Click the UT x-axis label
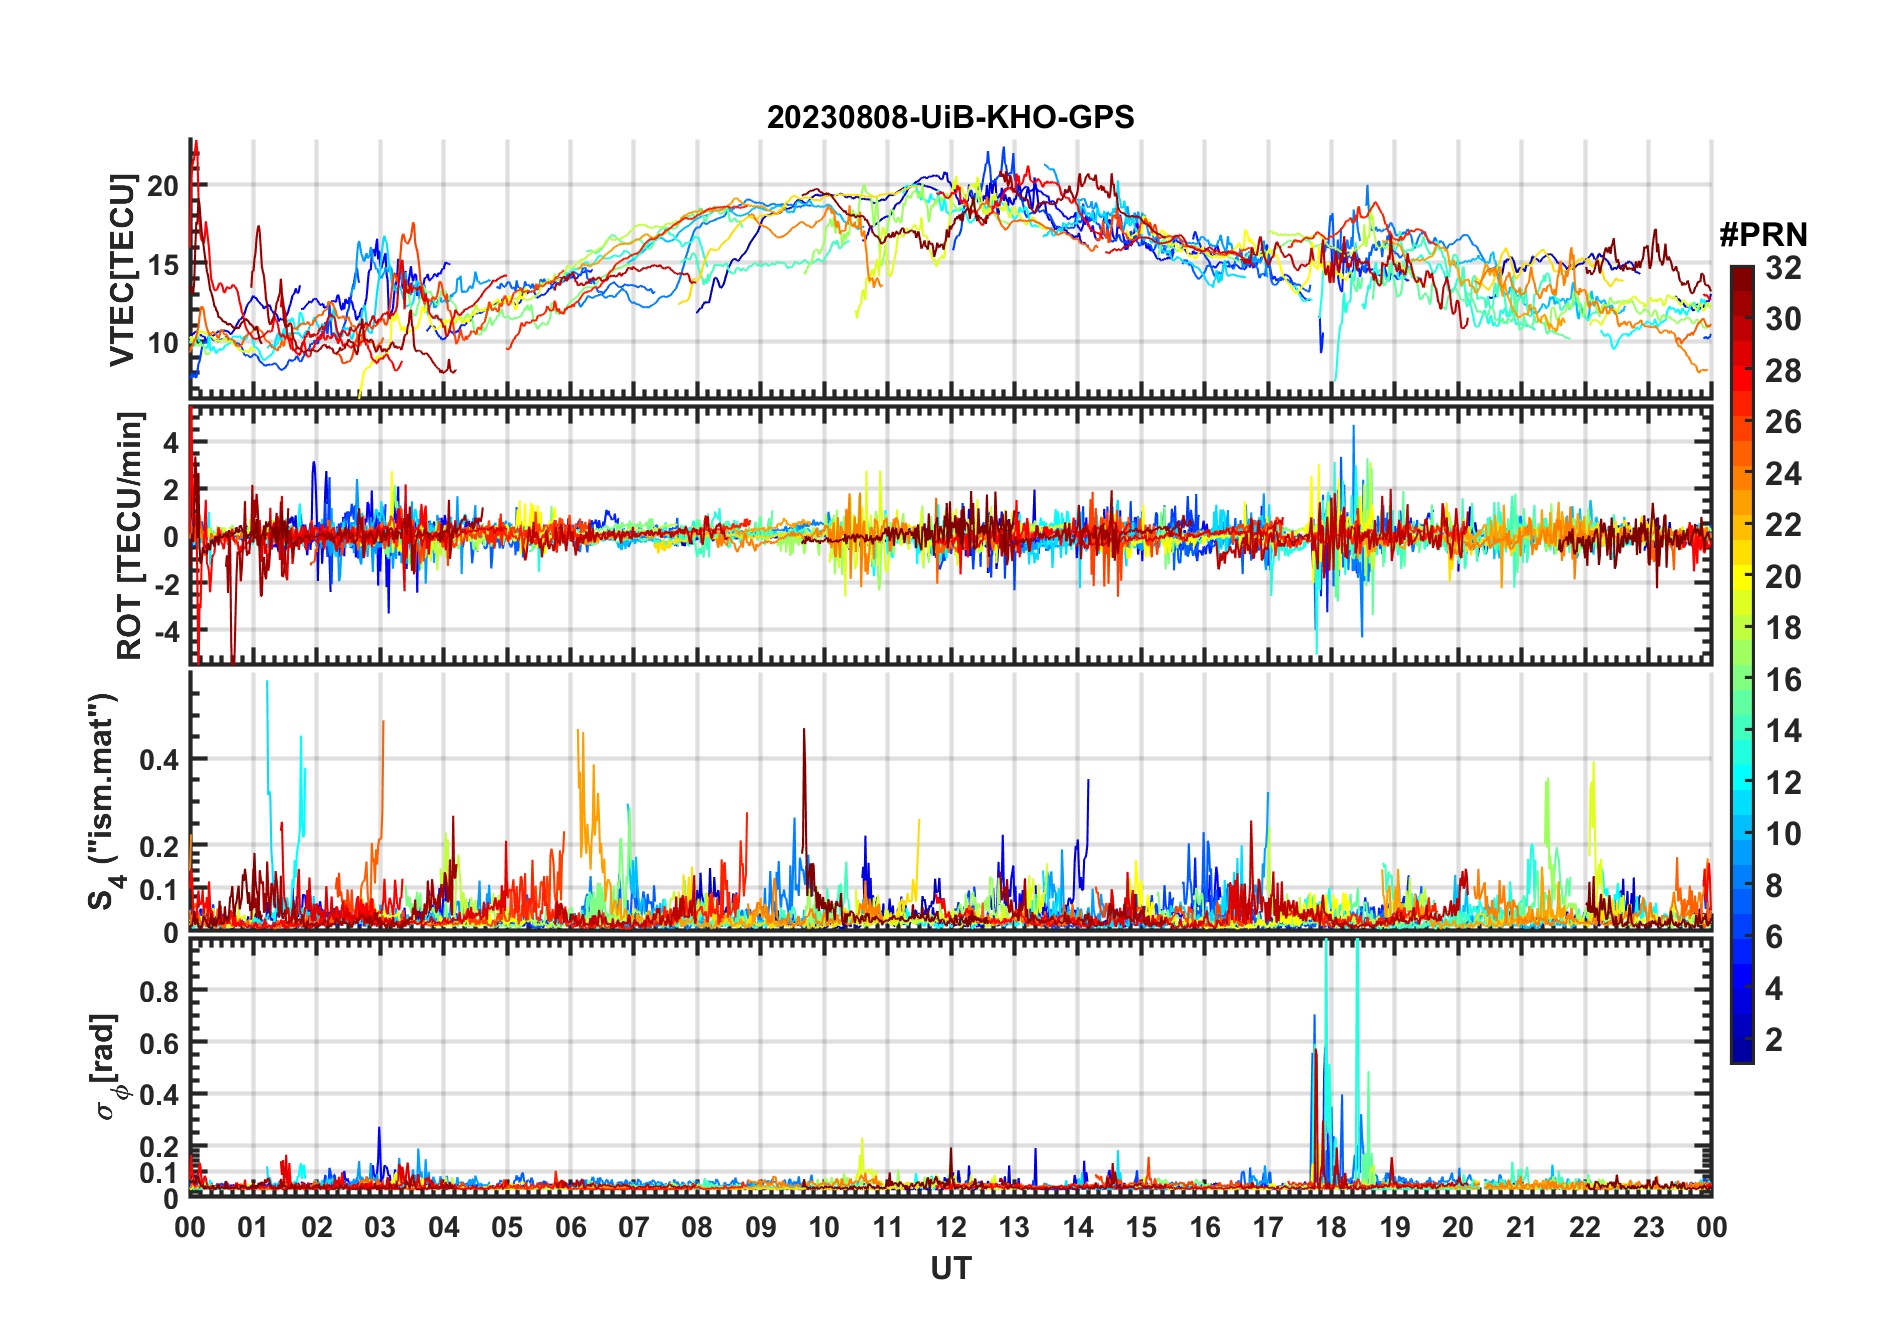1902x1330 pixels. point(950,1269)
